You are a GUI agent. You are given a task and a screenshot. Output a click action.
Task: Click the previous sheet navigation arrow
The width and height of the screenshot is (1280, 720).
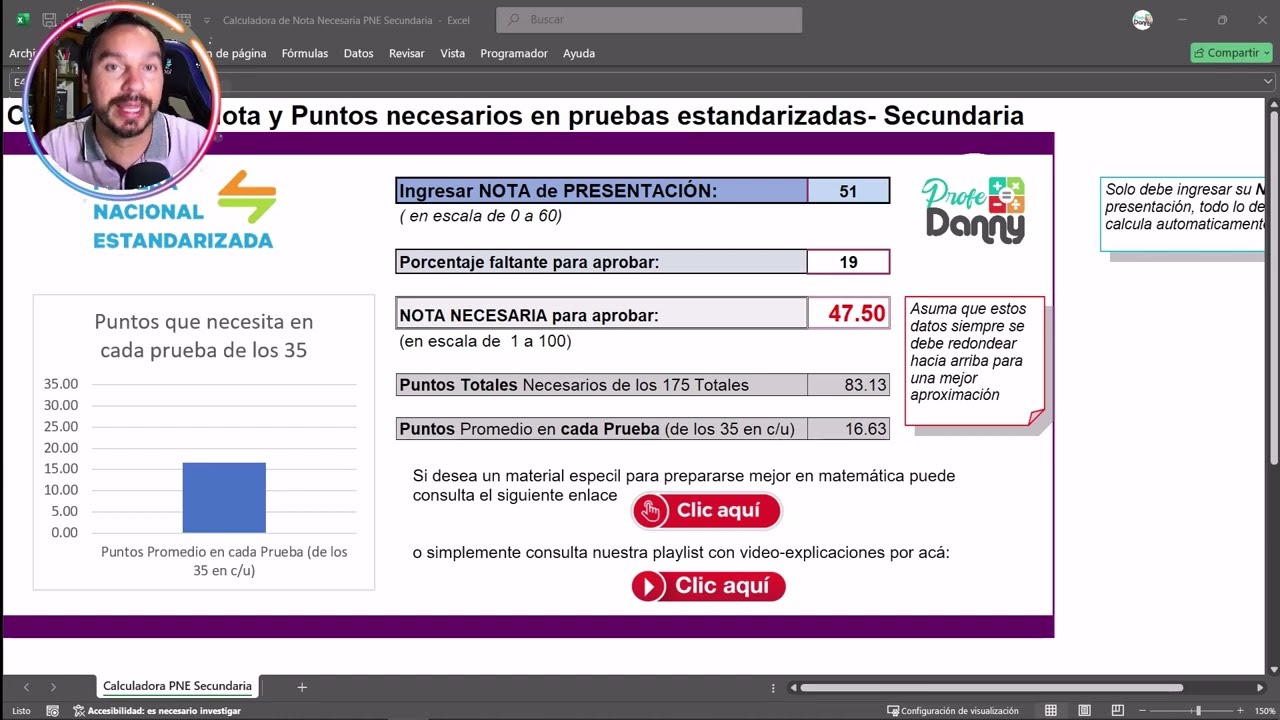pos(27,687)
